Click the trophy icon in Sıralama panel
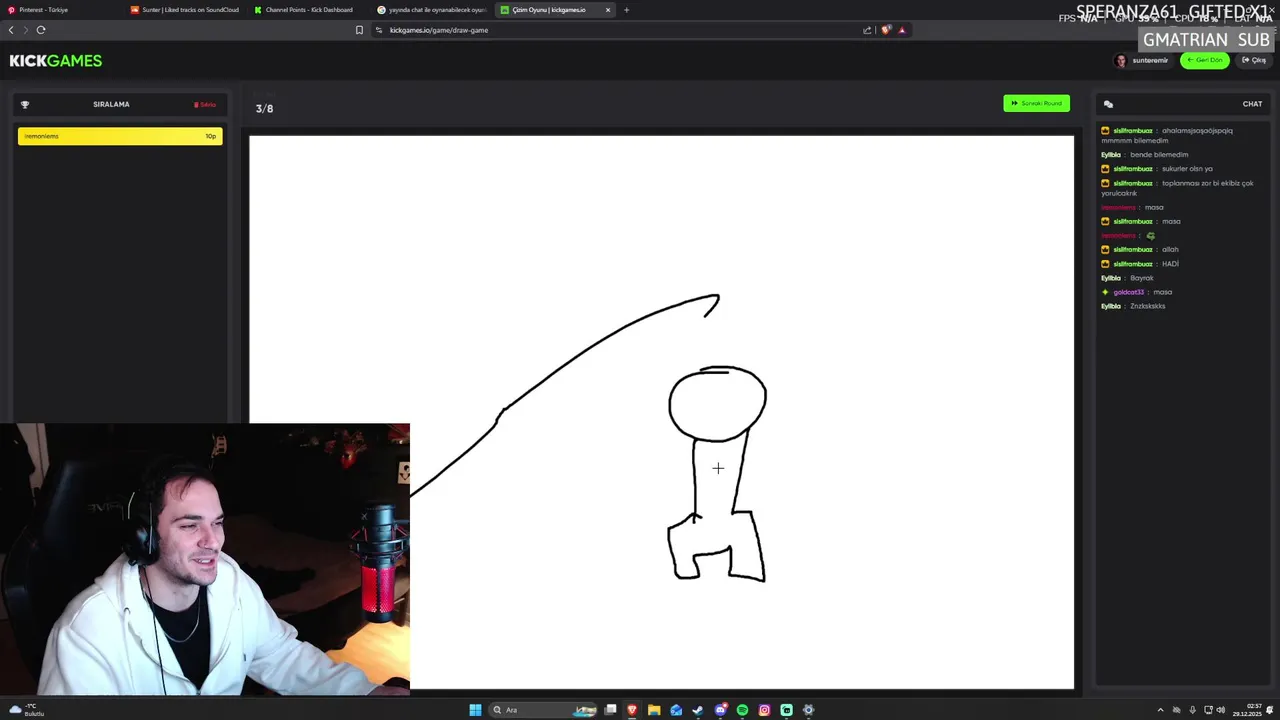1280x720 pixels. click(25, 104)
